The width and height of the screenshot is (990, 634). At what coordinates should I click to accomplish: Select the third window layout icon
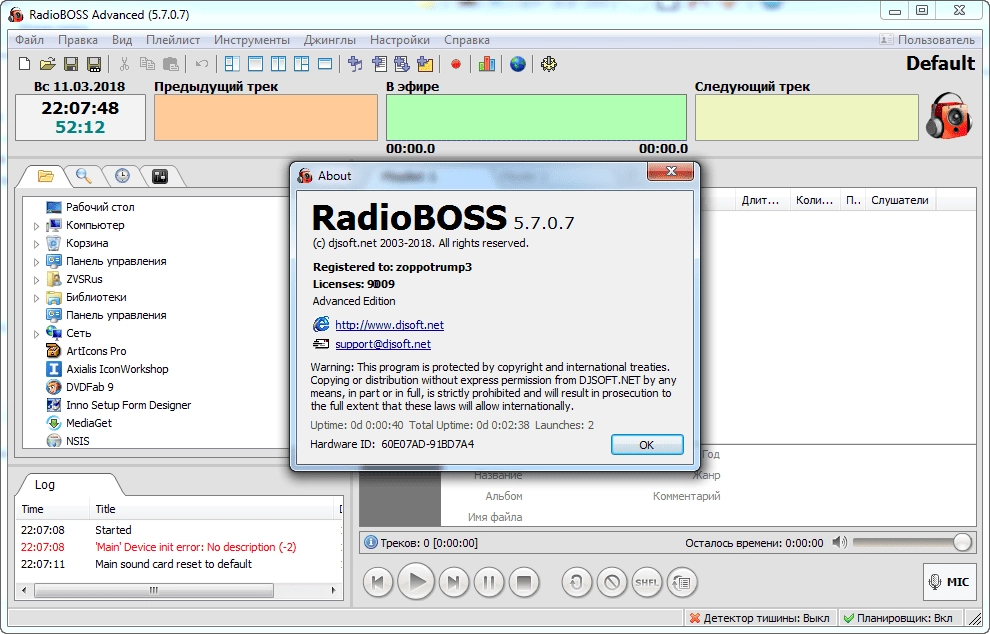point(278,64)
